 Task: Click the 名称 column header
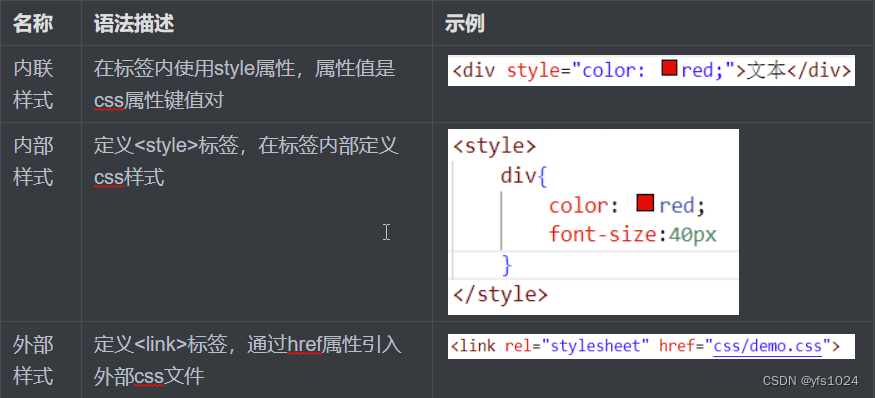(33, 23)
